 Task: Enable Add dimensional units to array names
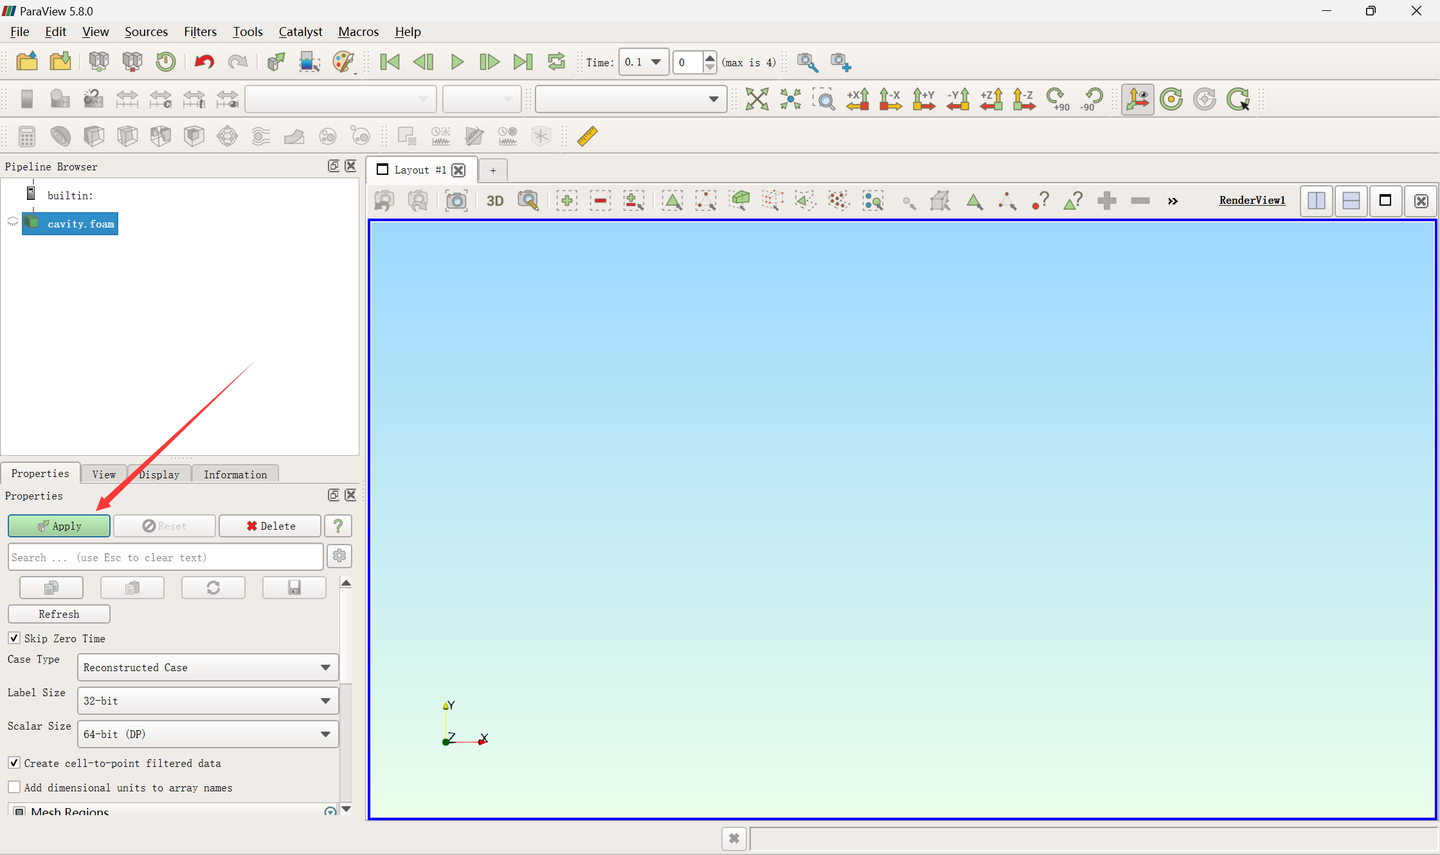pos(14,788)
